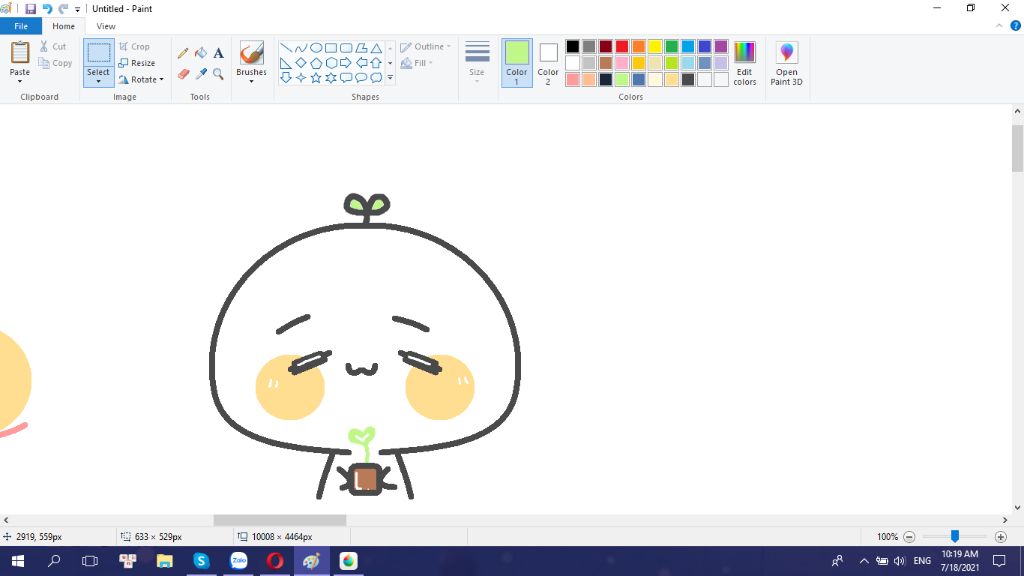Image resolution: width=1024 pixels, height=576 pixels.
Task: Open Edit colors dialog
Action: click(744, 63)
